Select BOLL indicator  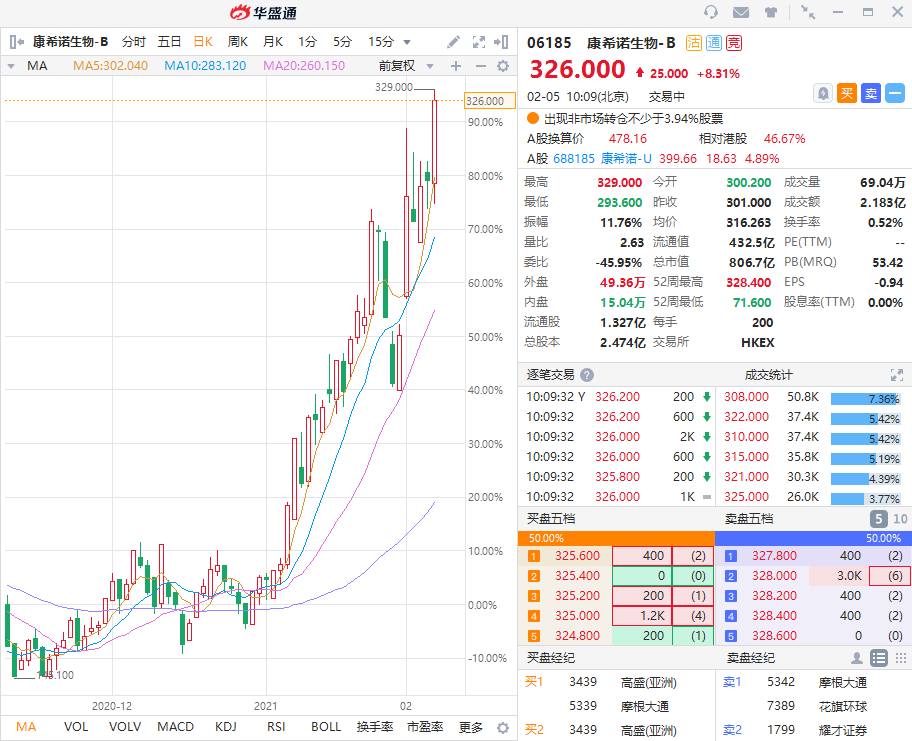click(x=326, y=727)
